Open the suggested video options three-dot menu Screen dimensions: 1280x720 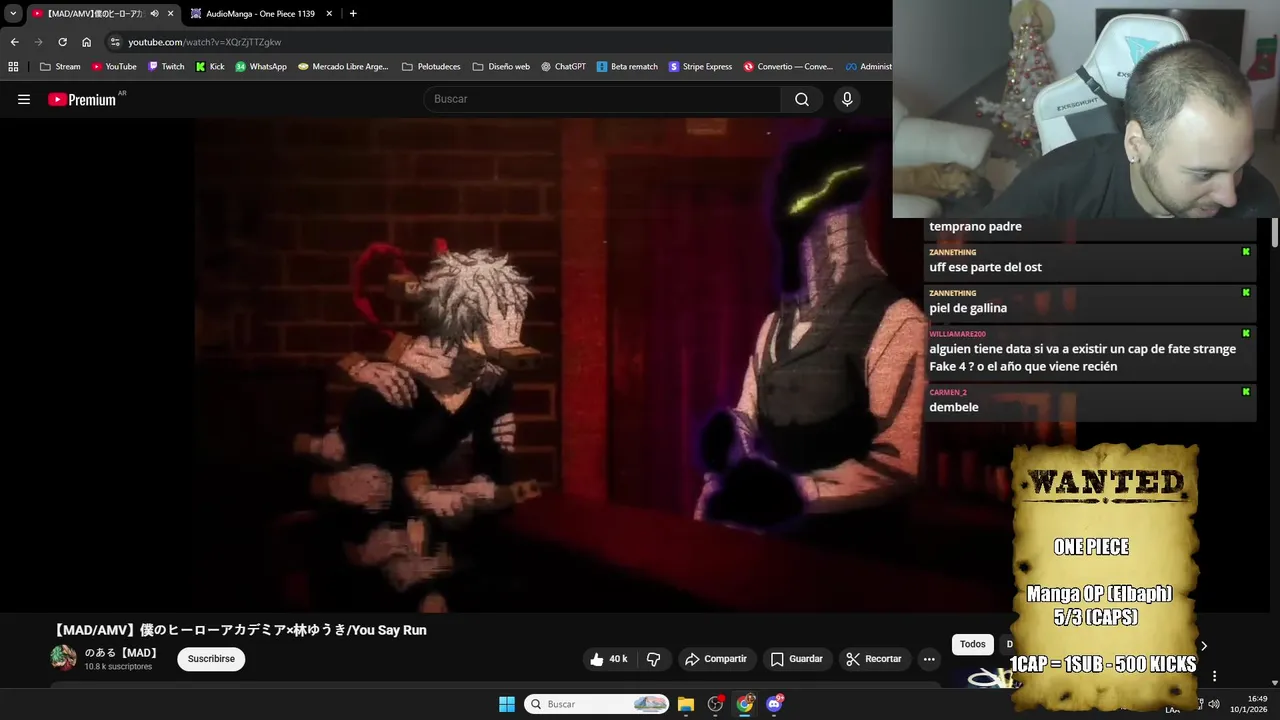[1215, 676]
